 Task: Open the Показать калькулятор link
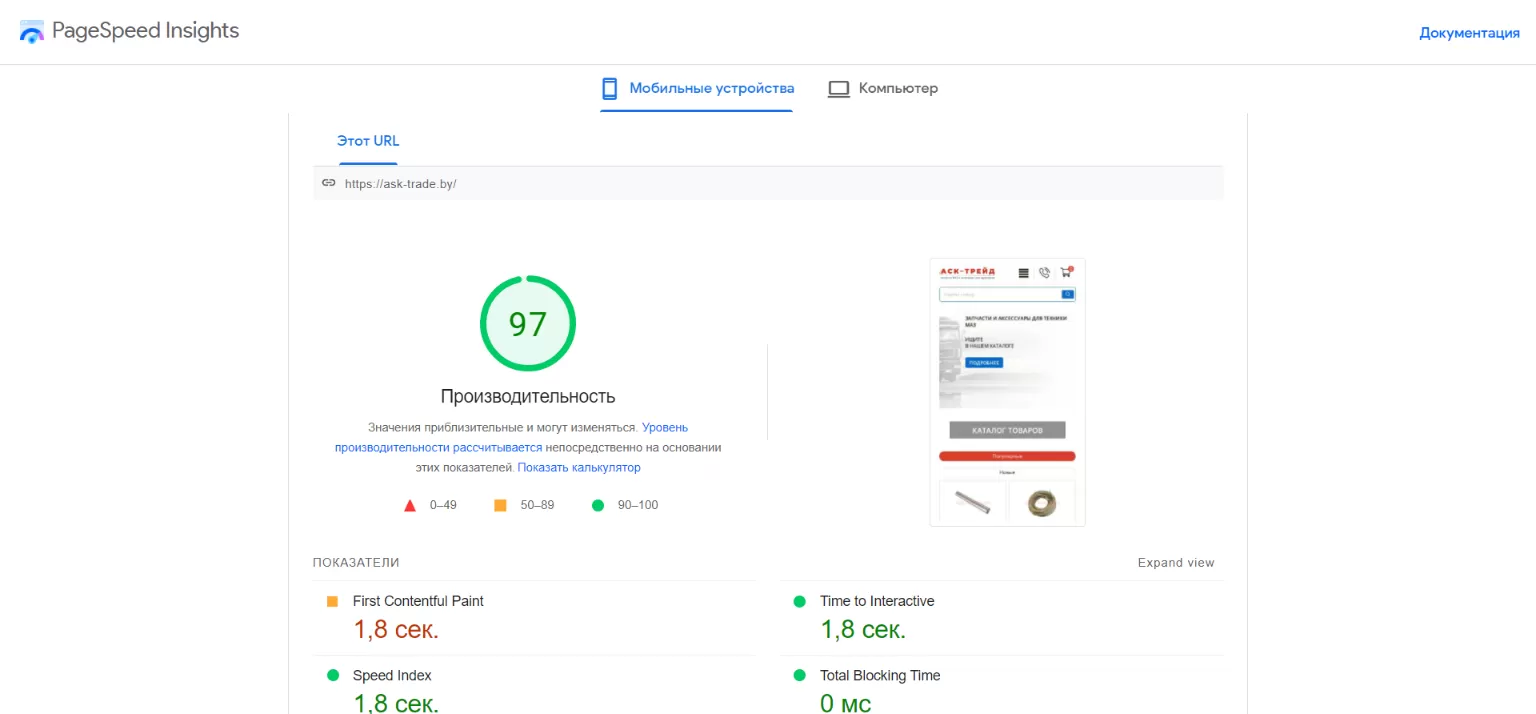580,467
